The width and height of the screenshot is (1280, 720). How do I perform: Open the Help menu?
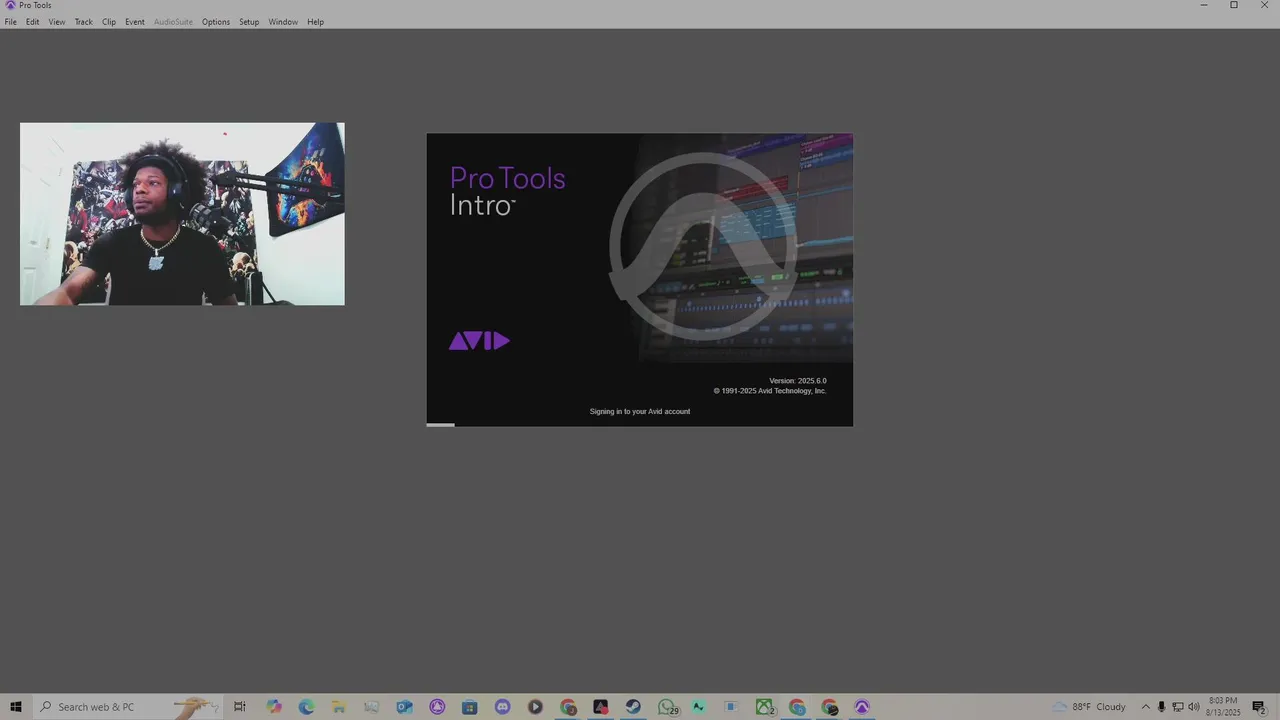coord(315,22)
